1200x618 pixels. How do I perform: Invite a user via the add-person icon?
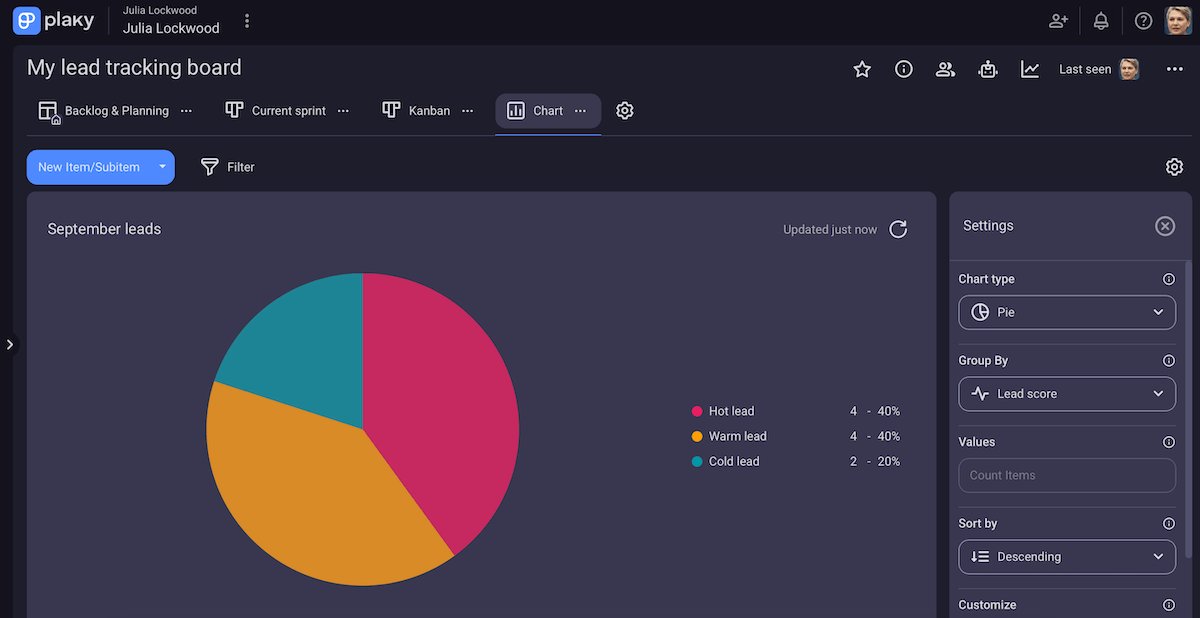[1057, 20]
